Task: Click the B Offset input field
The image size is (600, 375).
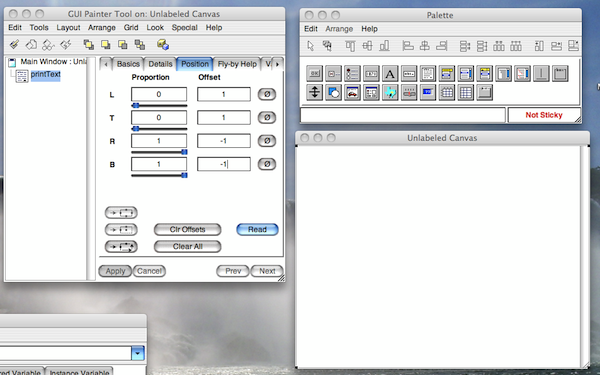Action: pos(224,164)
